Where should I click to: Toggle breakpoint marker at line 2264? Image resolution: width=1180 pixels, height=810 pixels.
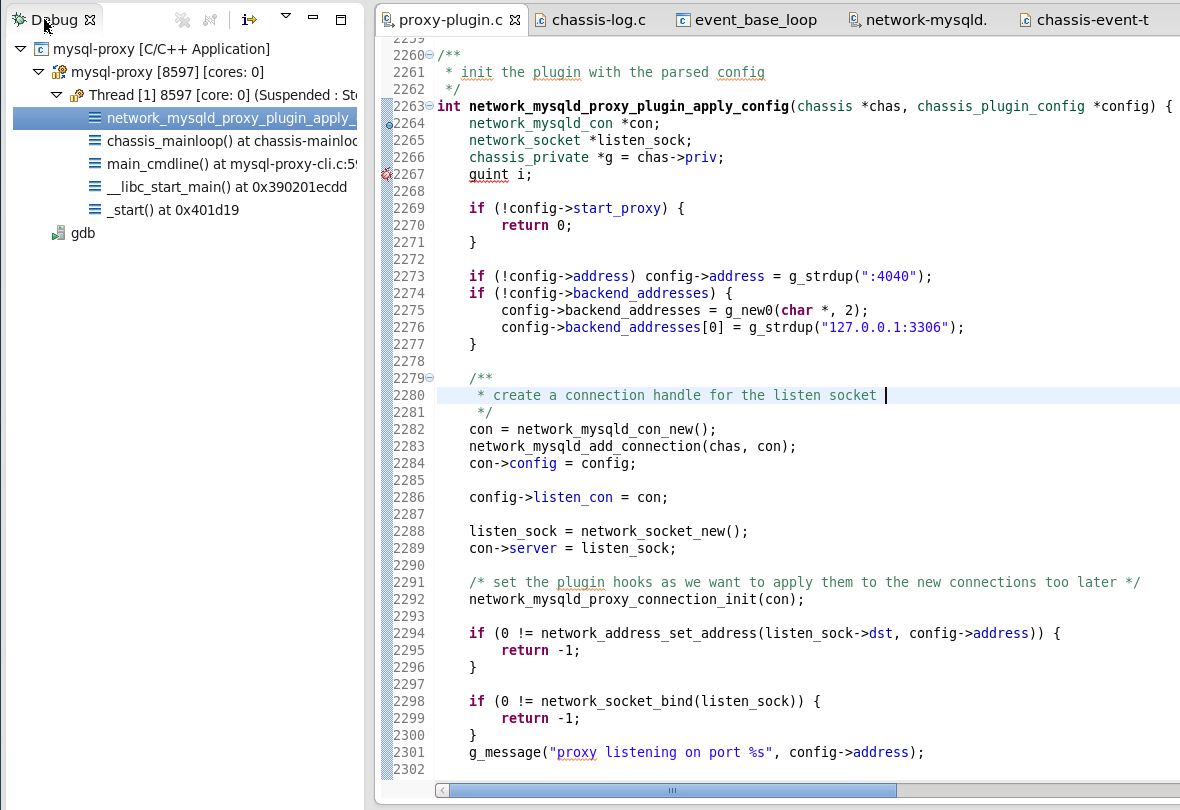pos(388,125)
